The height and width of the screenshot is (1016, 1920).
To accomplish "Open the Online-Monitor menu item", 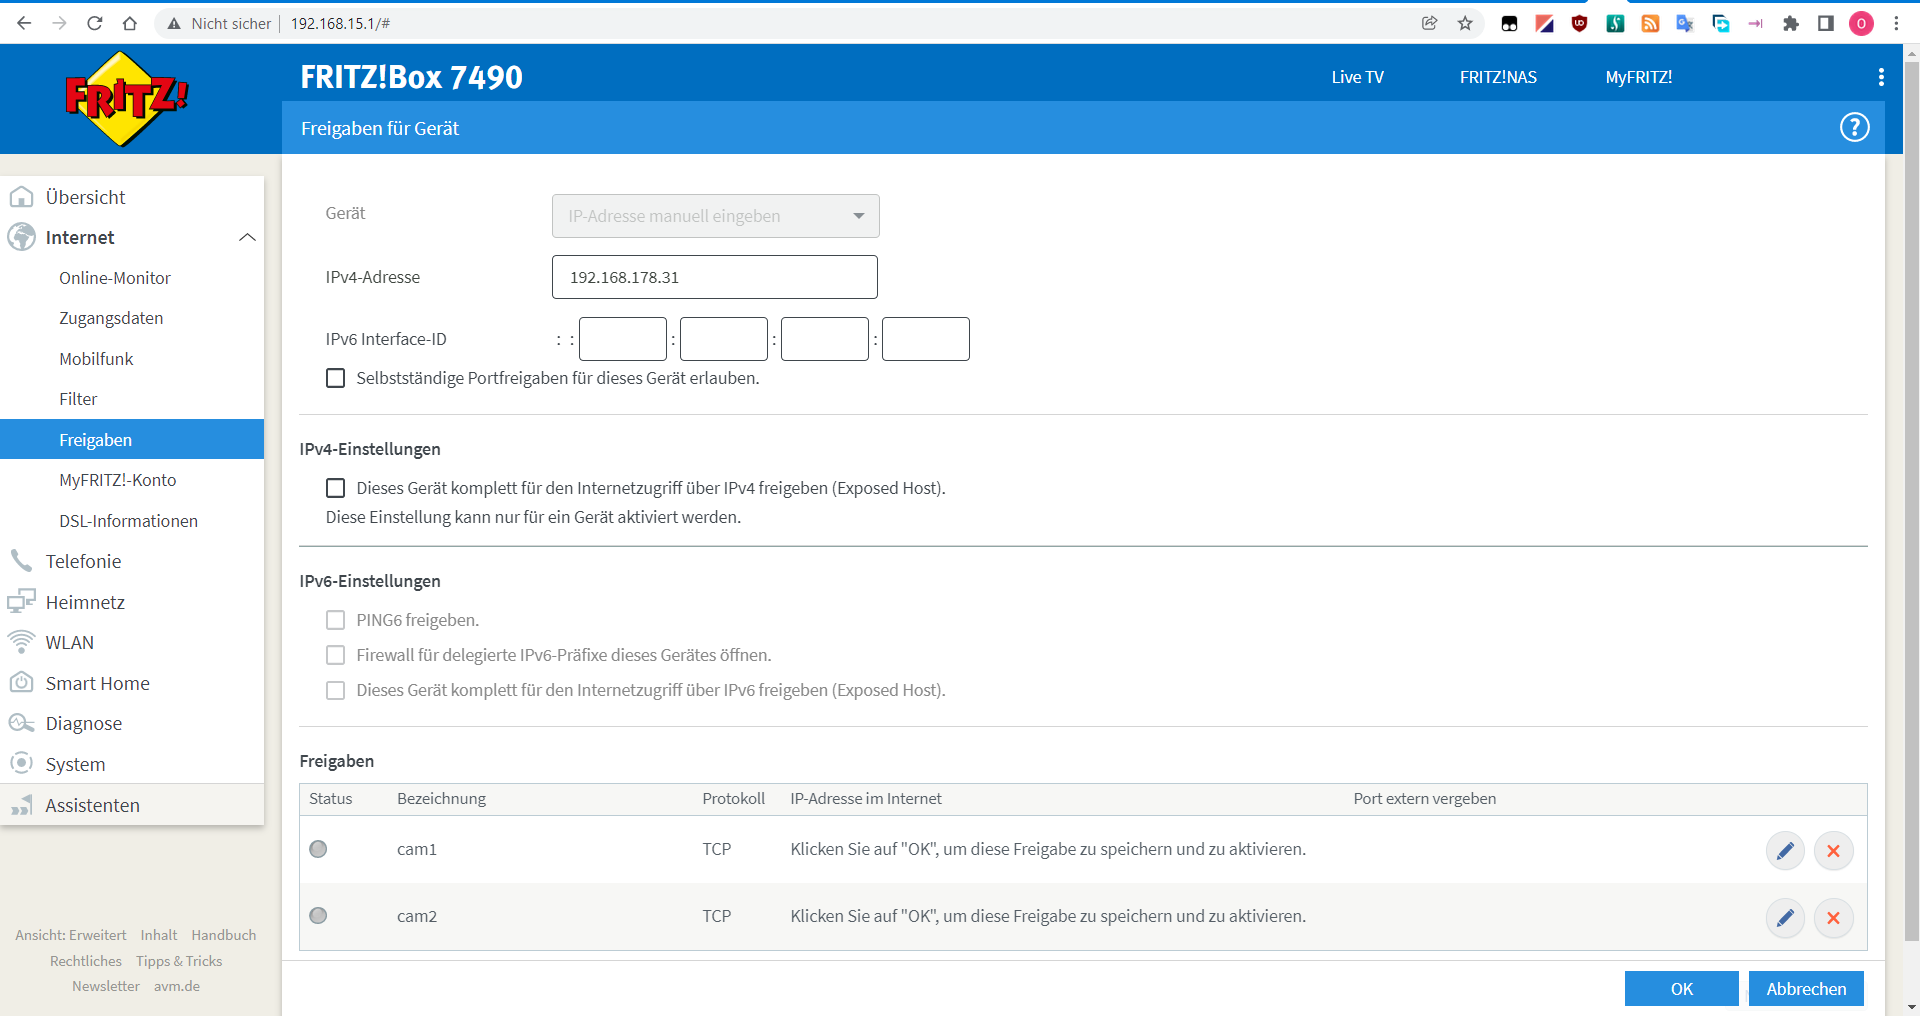I will pos(114,278).
